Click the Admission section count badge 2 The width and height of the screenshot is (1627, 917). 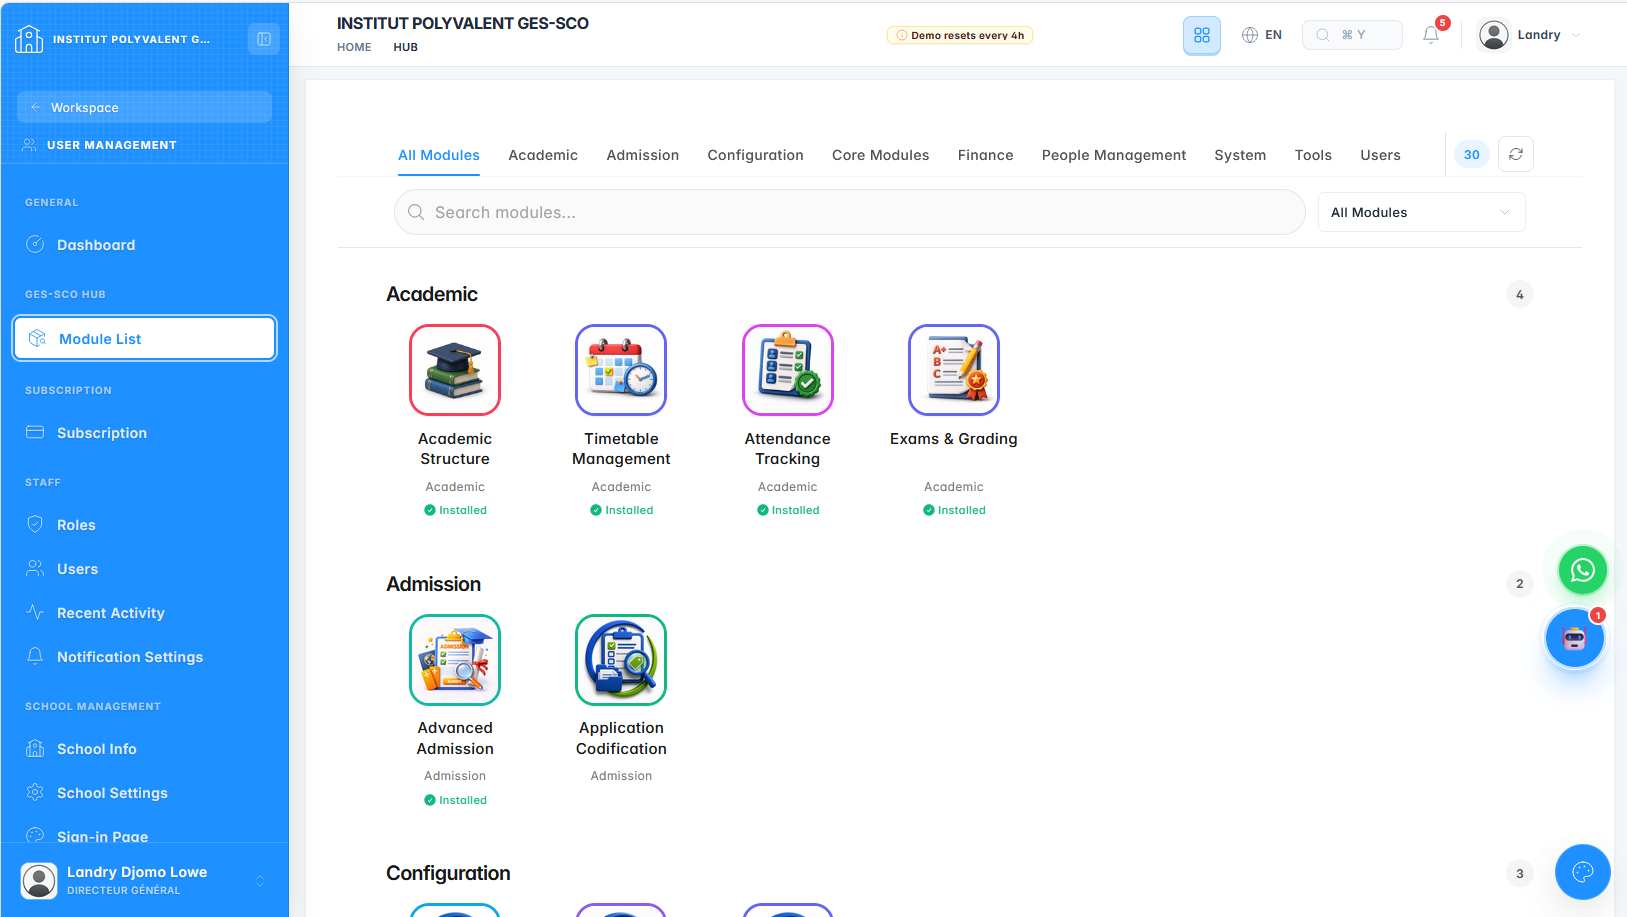pyautogui.click(x=1520, y=584)
